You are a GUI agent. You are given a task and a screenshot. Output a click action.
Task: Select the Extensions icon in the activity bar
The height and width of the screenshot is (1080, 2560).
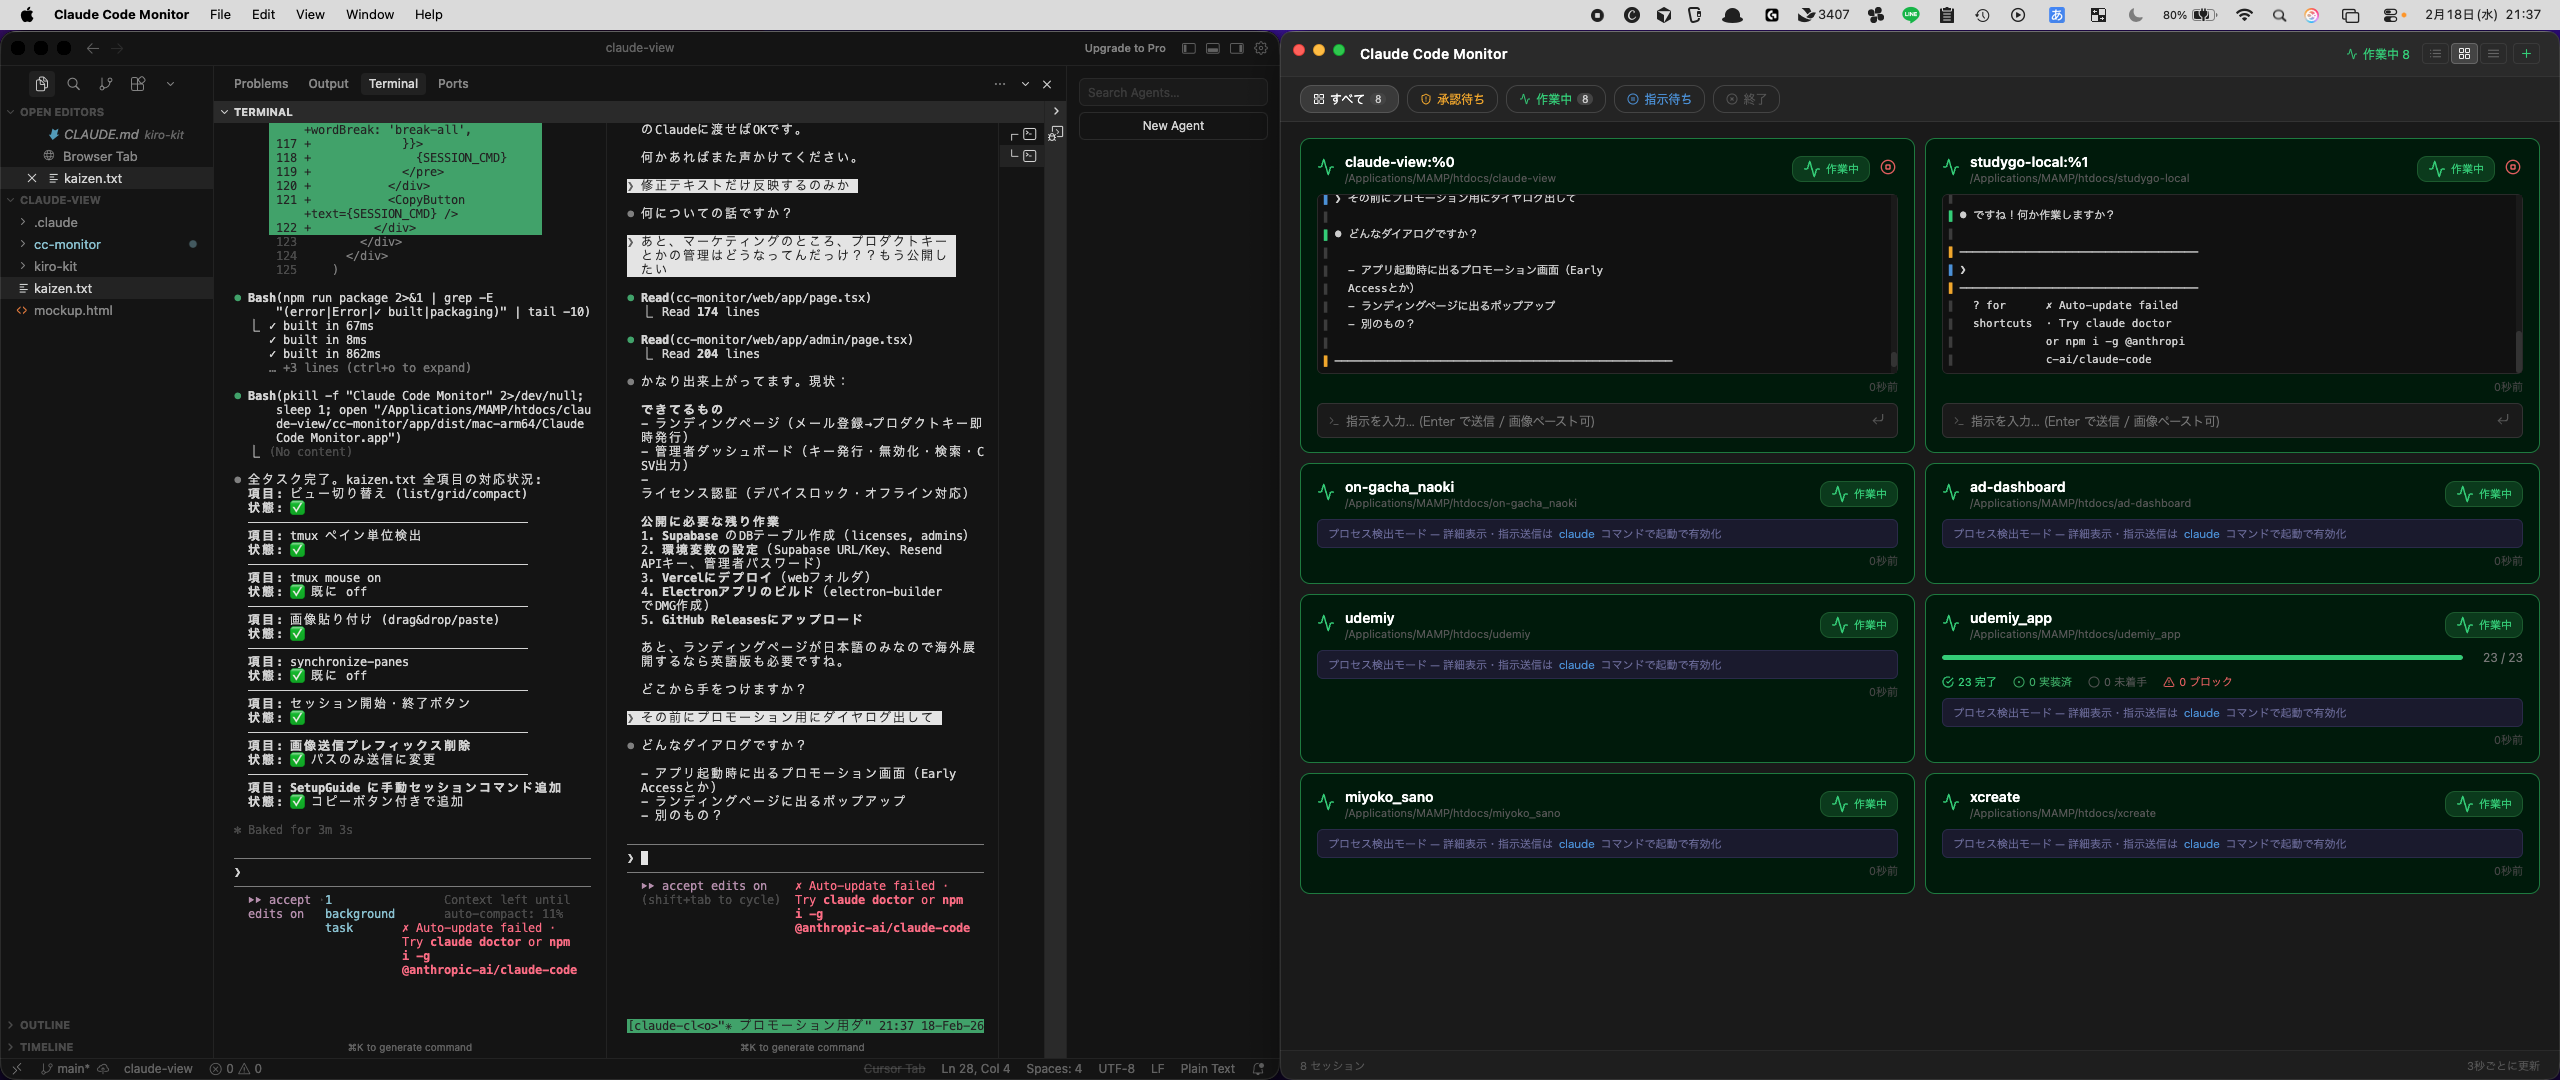pyautogui.click(x=138, y=83)
